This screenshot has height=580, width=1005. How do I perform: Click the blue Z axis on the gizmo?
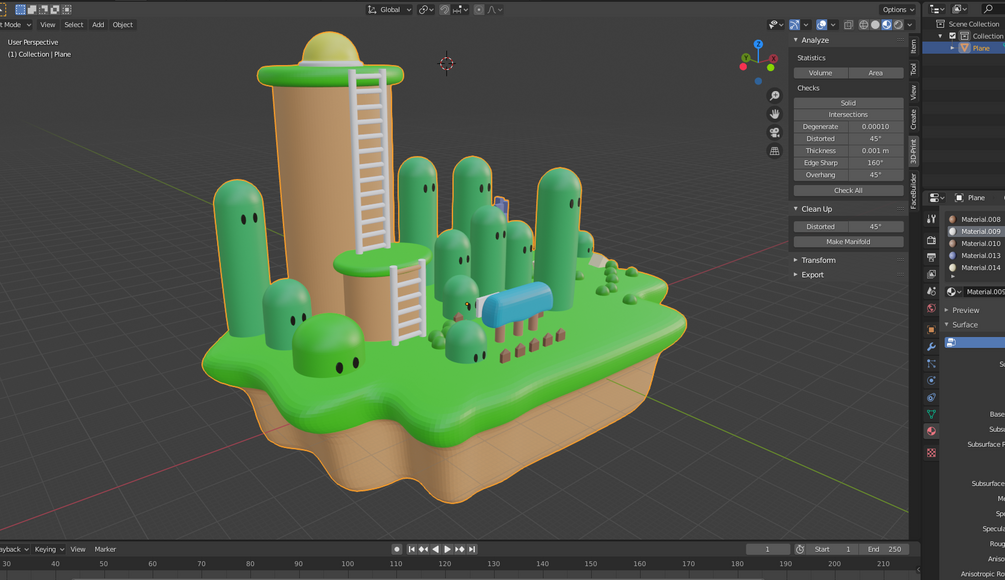pyautogui.click(x=758, y=44)
